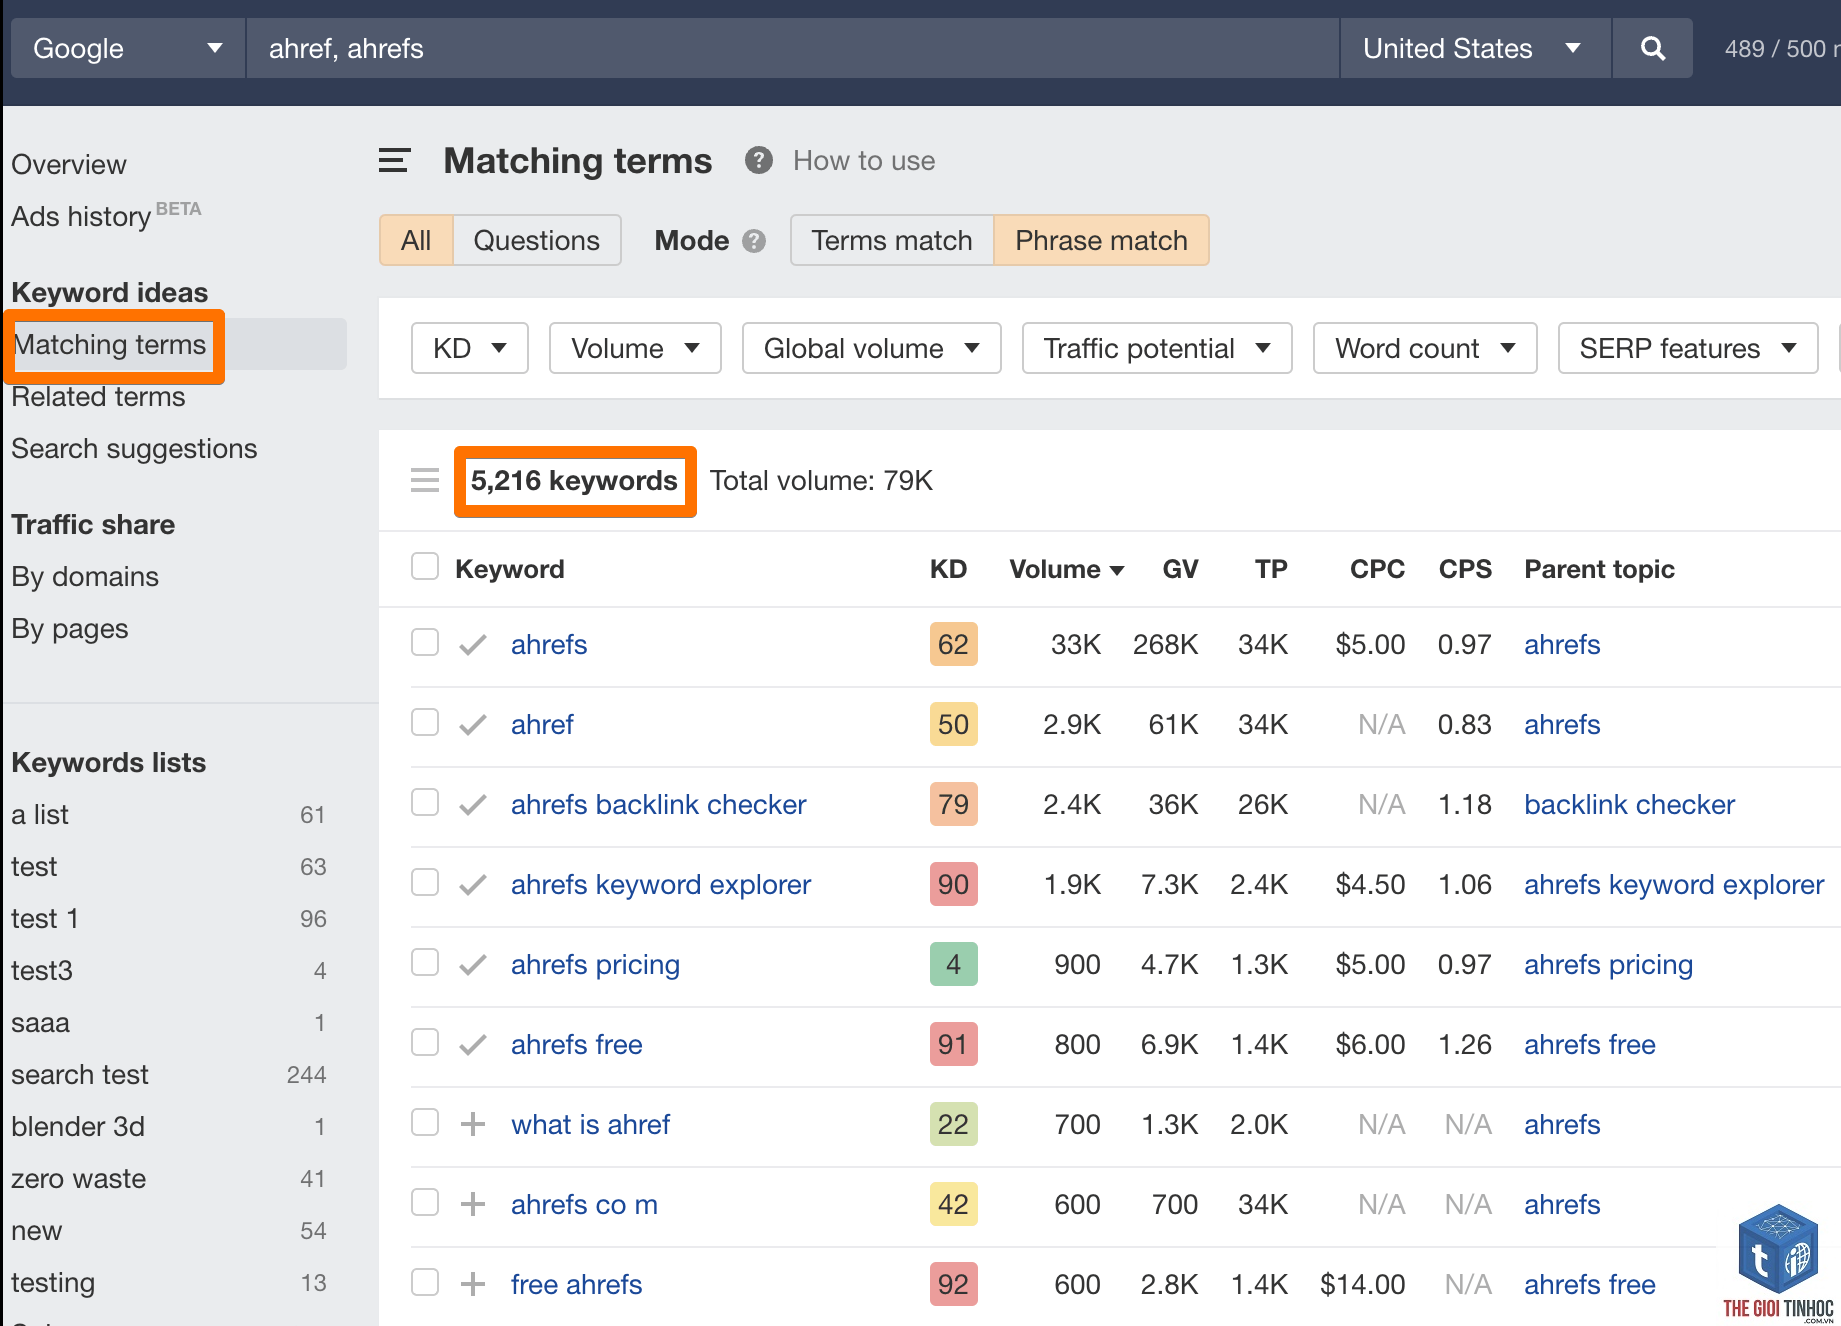This screenshot has height=1326, width=1841.
Task: Open the Volume filter dropdown
Action: click(635, 348)
